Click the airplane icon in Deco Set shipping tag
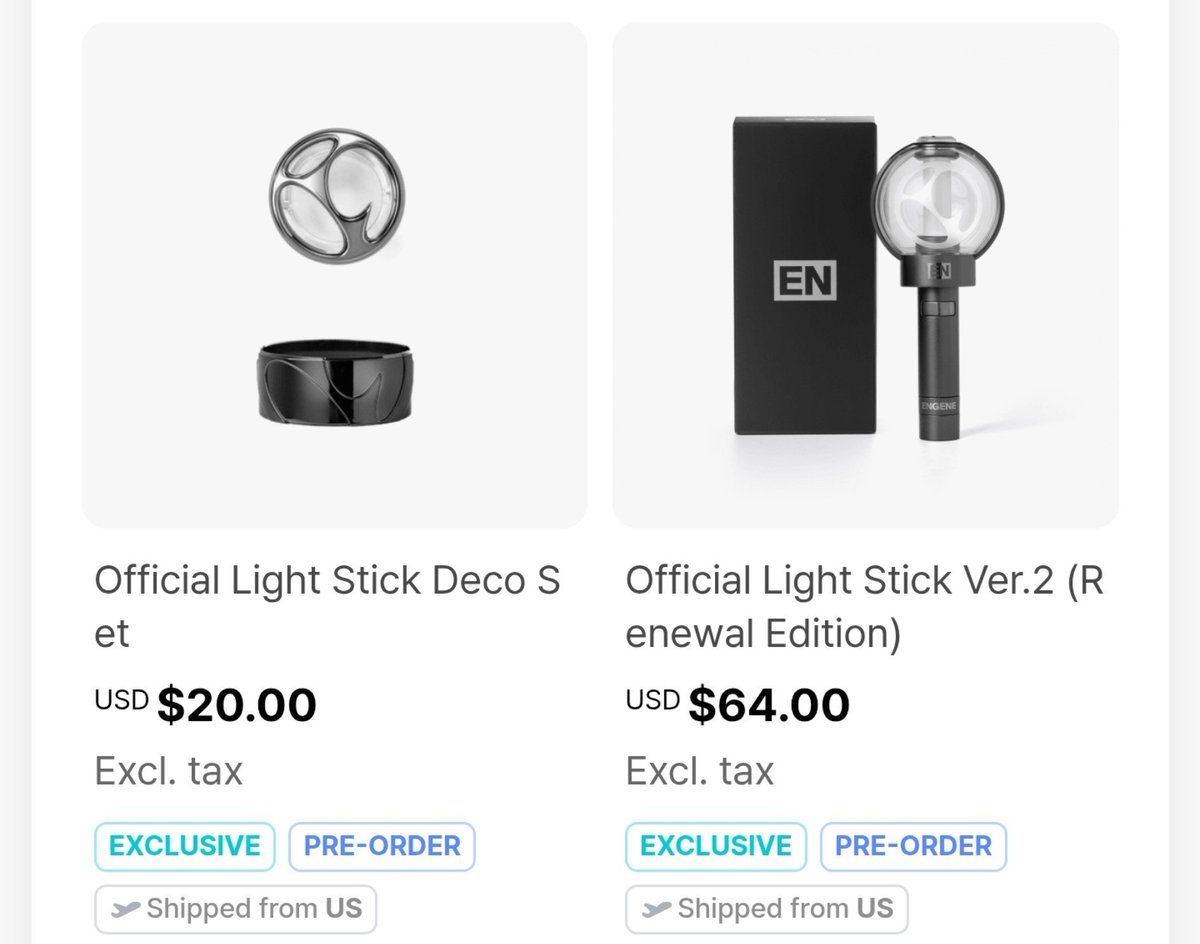Image resolution: width=1200 pixels, height=944 pixels. [126, 909]
